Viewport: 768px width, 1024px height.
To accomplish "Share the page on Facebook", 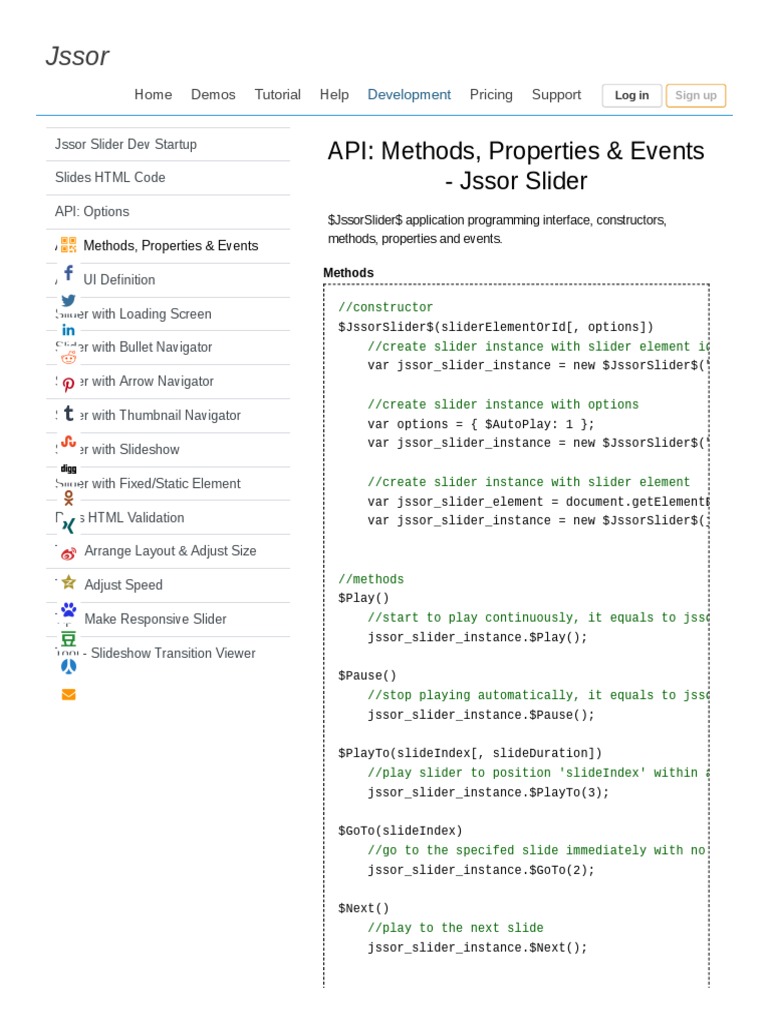I will tap(68, 273).
